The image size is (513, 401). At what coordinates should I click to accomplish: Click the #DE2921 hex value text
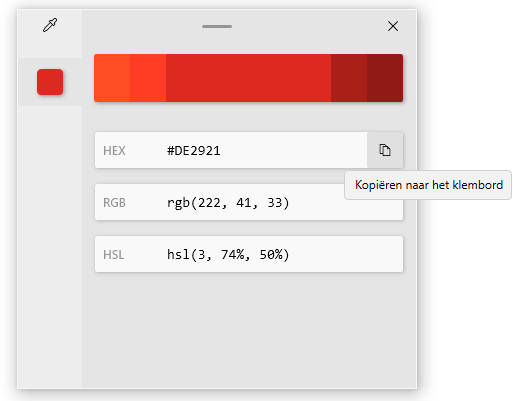(x=194, y=151)
